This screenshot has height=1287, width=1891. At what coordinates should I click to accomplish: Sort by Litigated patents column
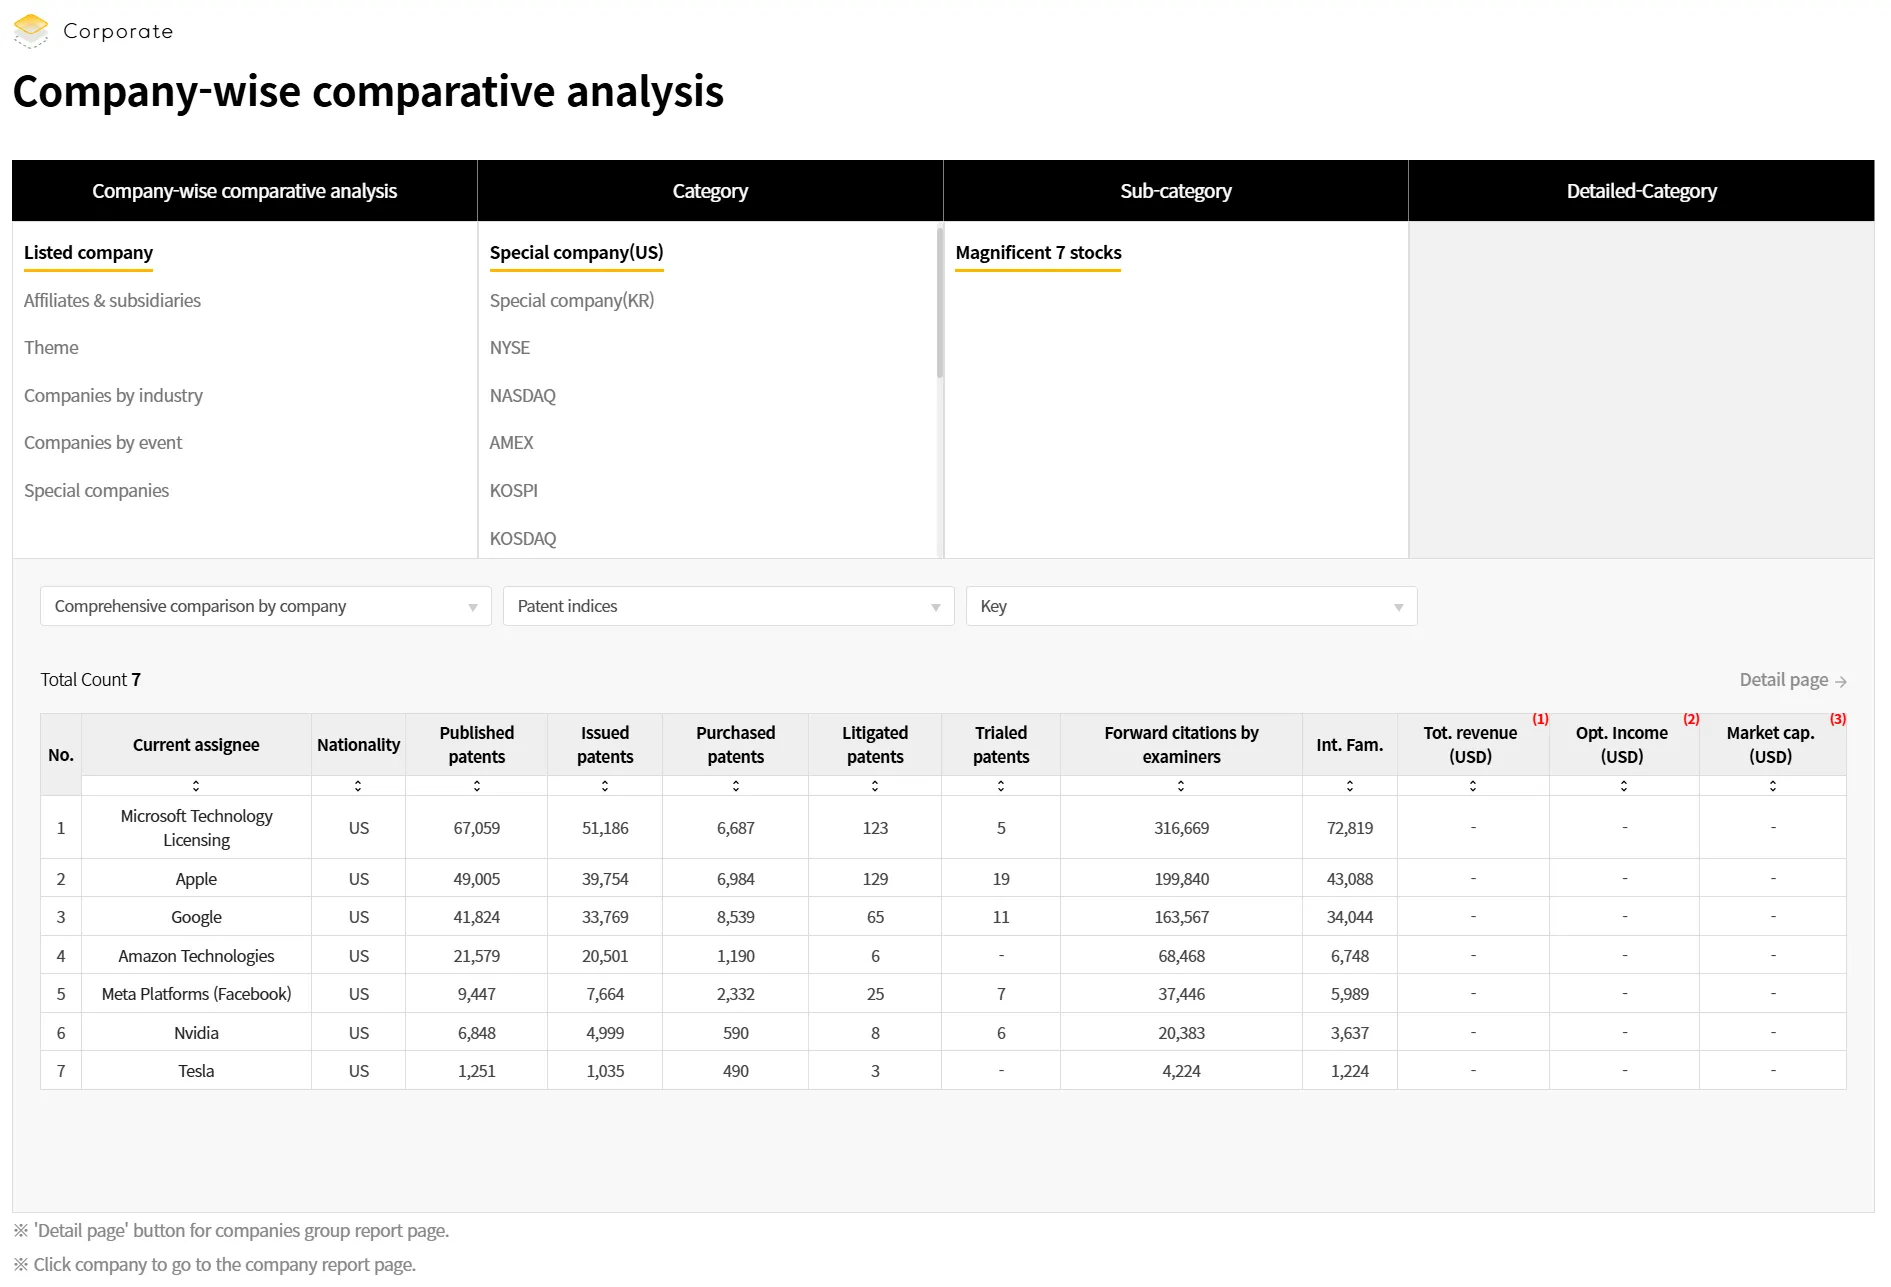[x=875, y=786]
